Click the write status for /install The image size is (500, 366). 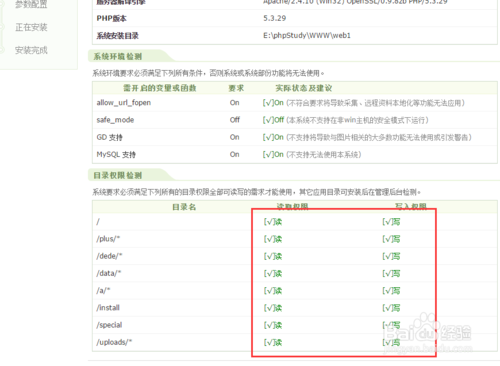point(391,308)
